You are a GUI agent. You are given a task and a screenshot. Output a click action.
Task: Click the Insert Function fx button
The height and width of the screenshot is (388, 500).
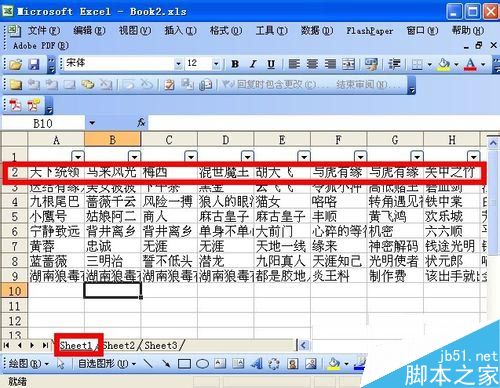(x=141, y=123)
